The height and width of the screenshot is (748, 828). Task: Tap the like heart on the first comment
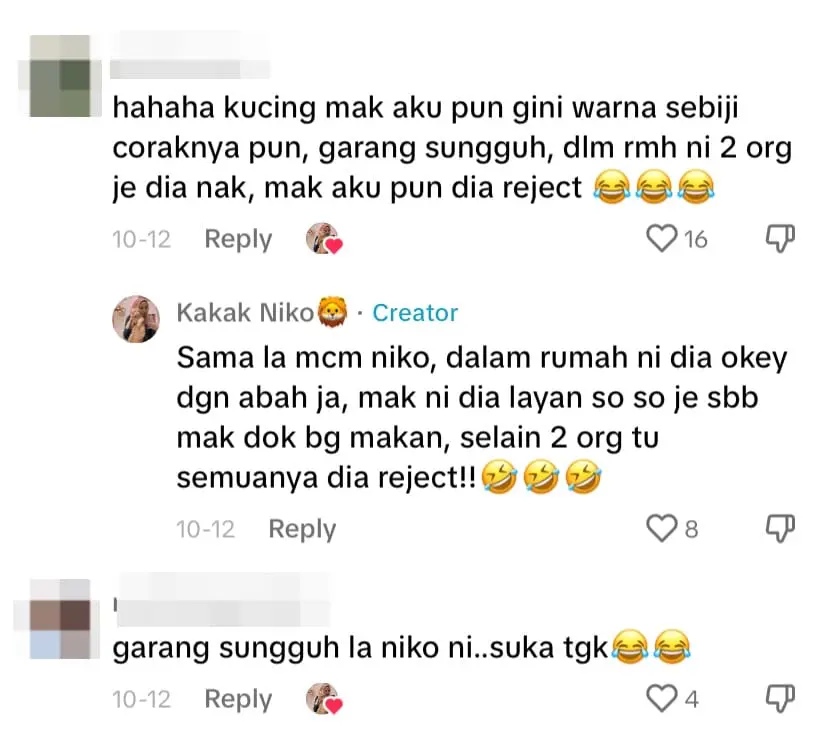[662, 239]
